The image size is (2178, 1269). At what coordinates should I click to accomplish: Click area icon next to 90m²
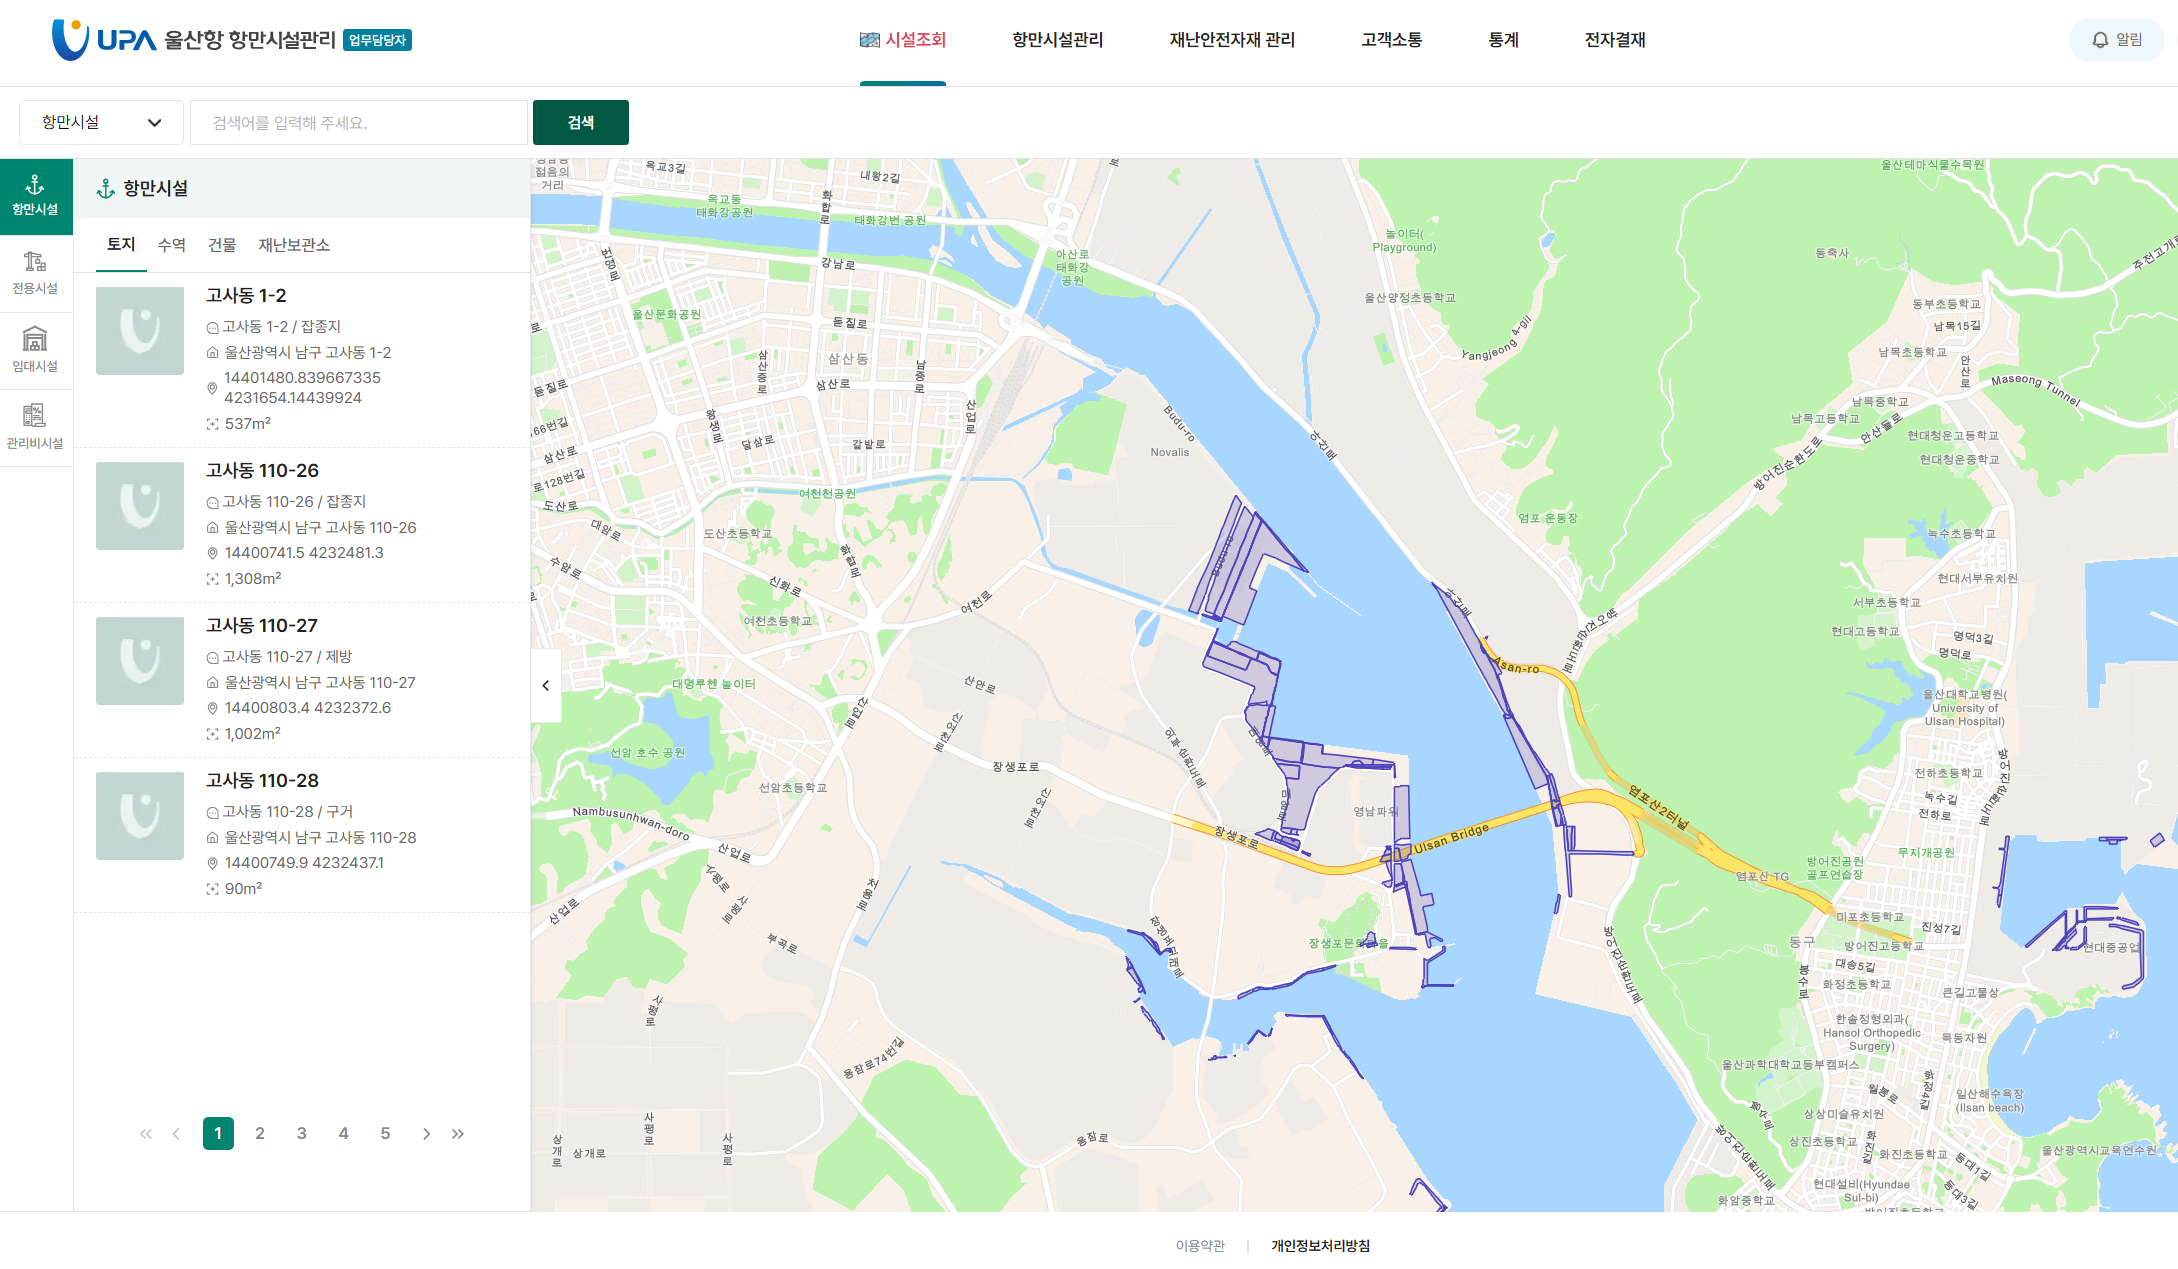[x=212, y=889]
